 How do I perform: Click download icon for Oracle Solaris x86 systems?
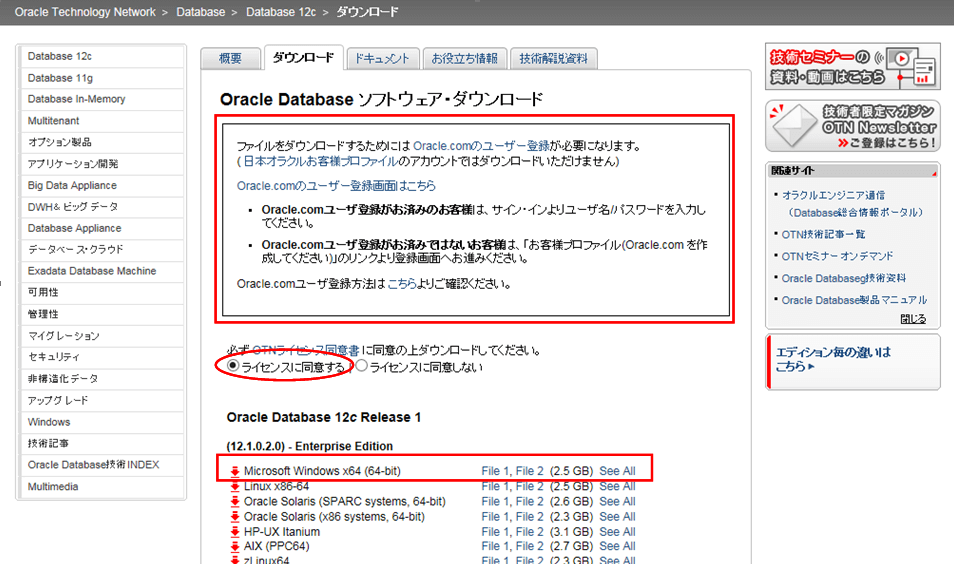click(235, 517)
